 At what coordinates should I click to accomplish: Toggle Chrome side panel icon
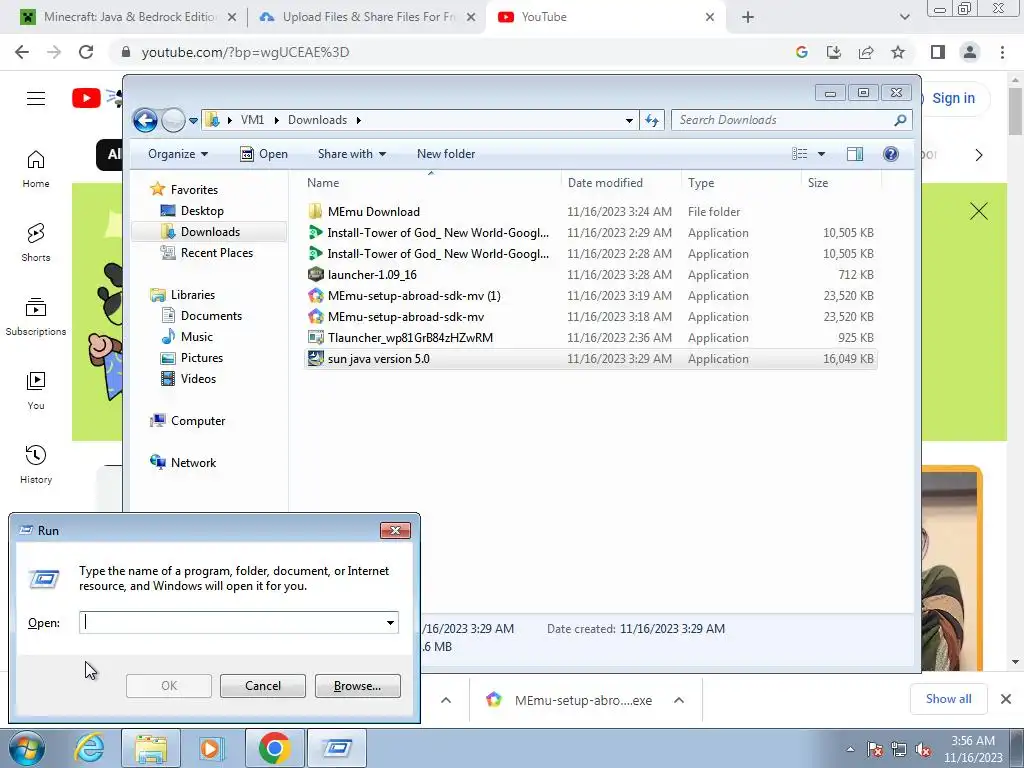[938, 52]
